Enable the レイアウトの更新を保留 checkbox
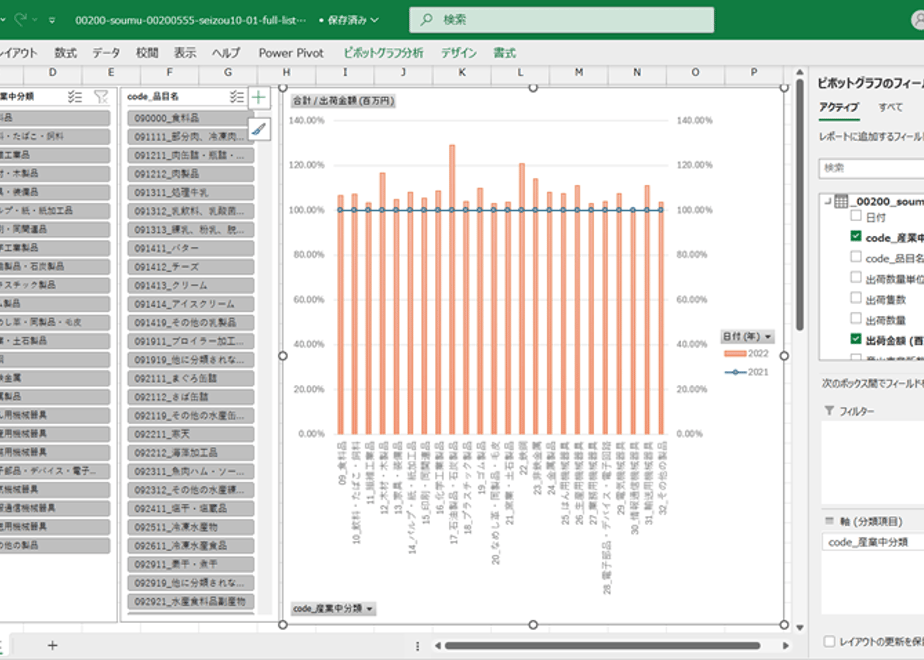924x660 pixels. 829,642
